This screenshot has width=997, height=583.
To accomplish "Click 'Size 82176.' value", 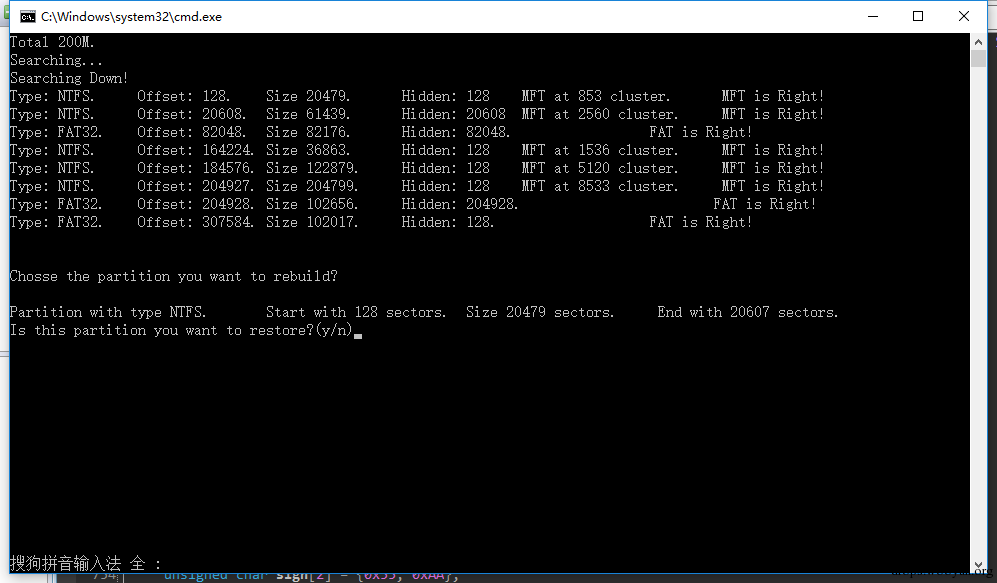I will point(308,132).
